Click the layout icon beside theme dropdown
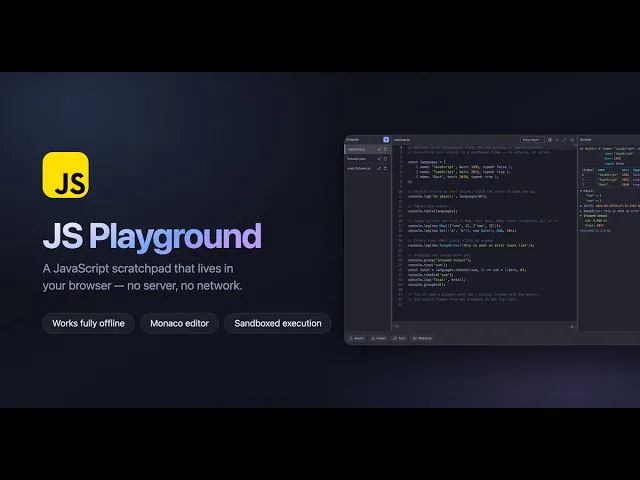The width and height of the screenshot is (640, 480). tap(549, 140)
